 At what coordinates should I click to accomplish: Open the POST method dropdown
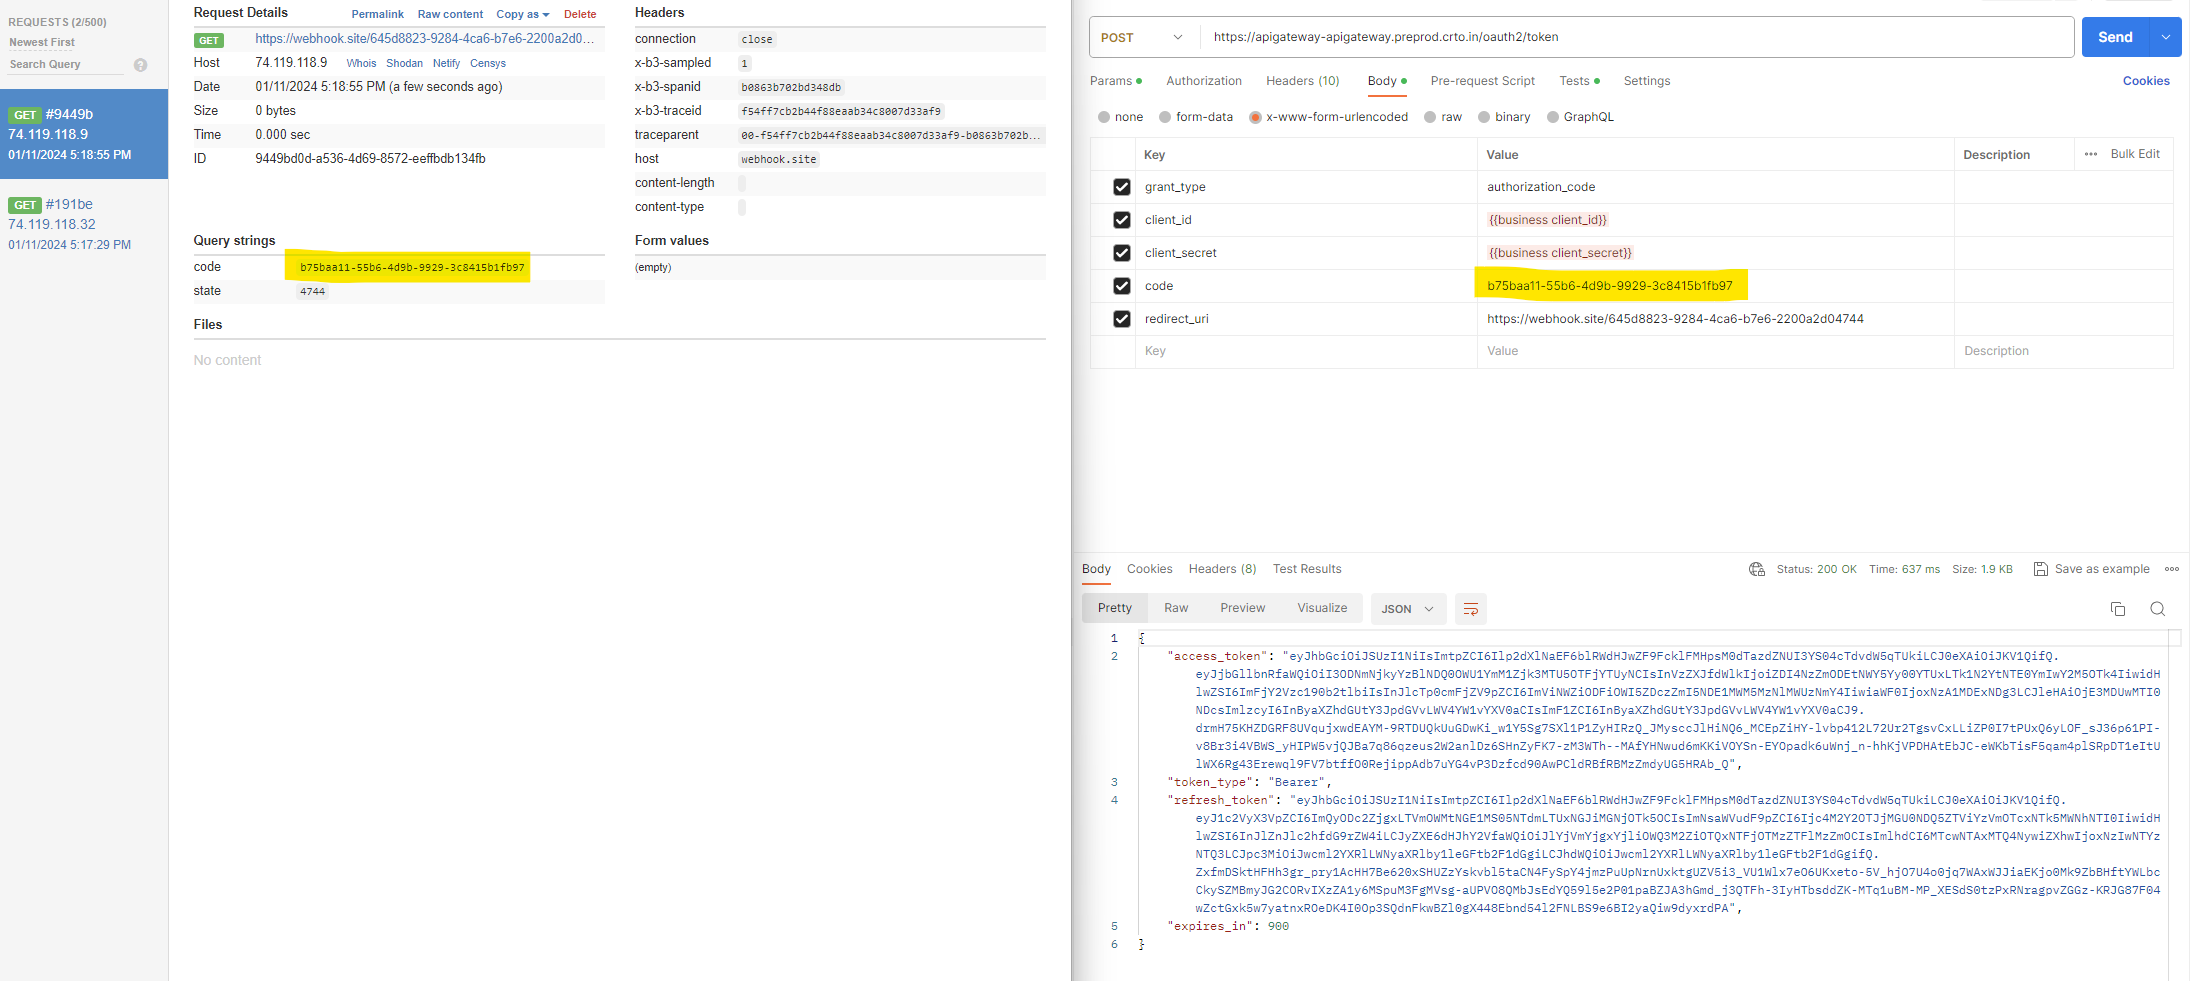pyautogui.click(x=1143, y=37)
